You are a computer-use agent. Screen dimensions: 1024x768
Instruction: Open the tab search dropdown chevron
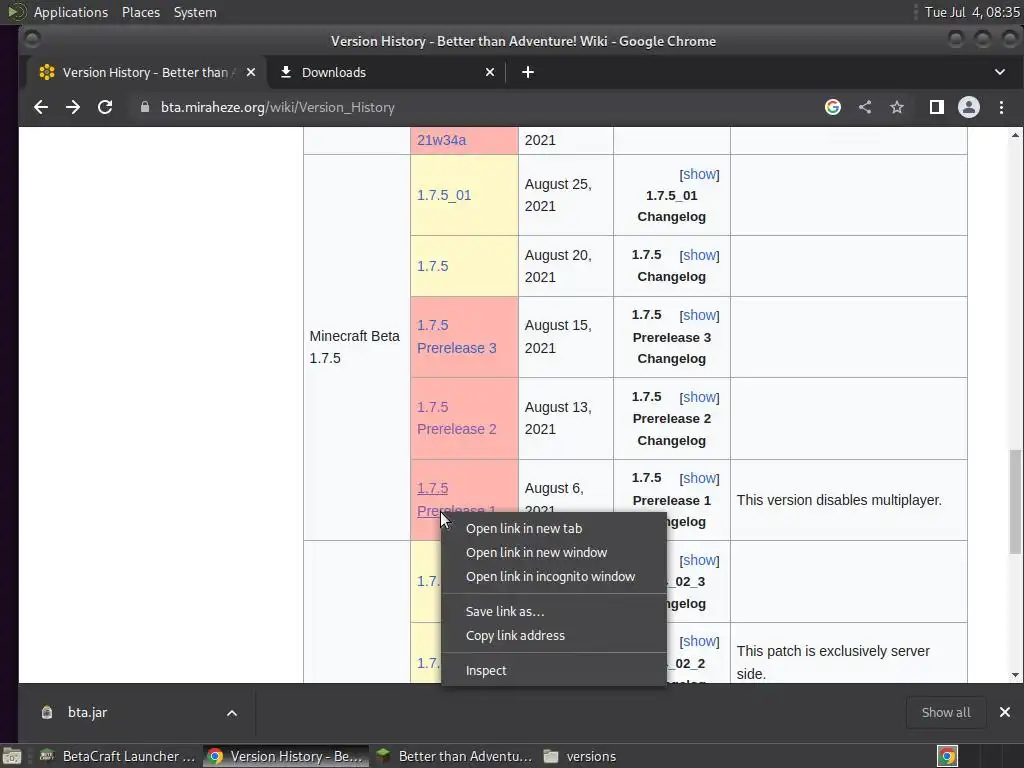tap(1000, 72)
